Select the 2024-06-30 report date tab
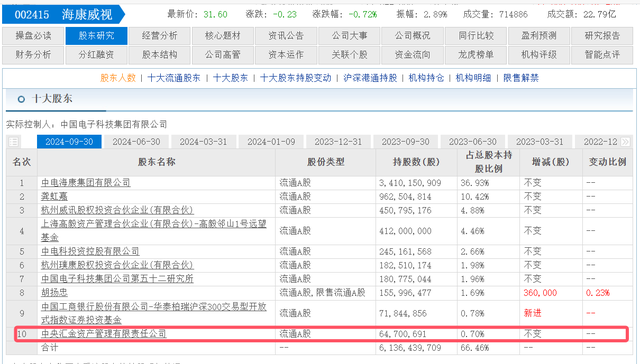 (136, 142)
